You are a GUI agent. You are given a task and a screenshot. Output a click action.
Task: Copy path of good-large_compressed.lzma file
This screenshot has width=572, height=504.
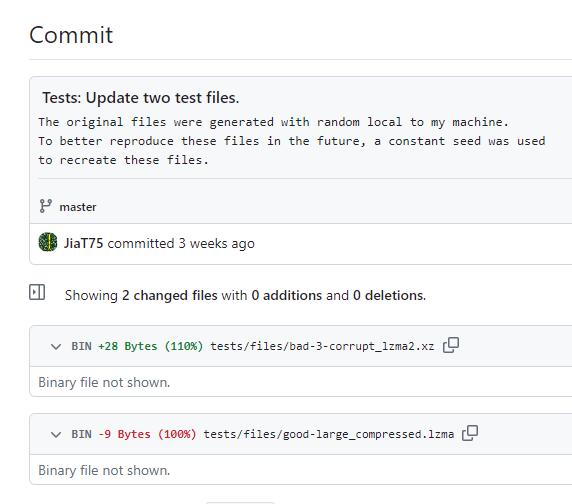coord(470,433)
